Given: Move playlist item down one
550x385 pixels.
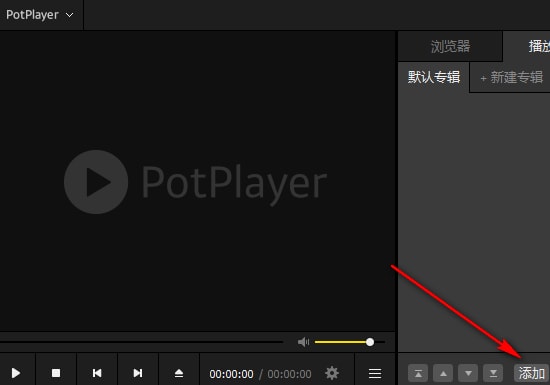Looking at the screenshot, I should click(x=468, y=373).
